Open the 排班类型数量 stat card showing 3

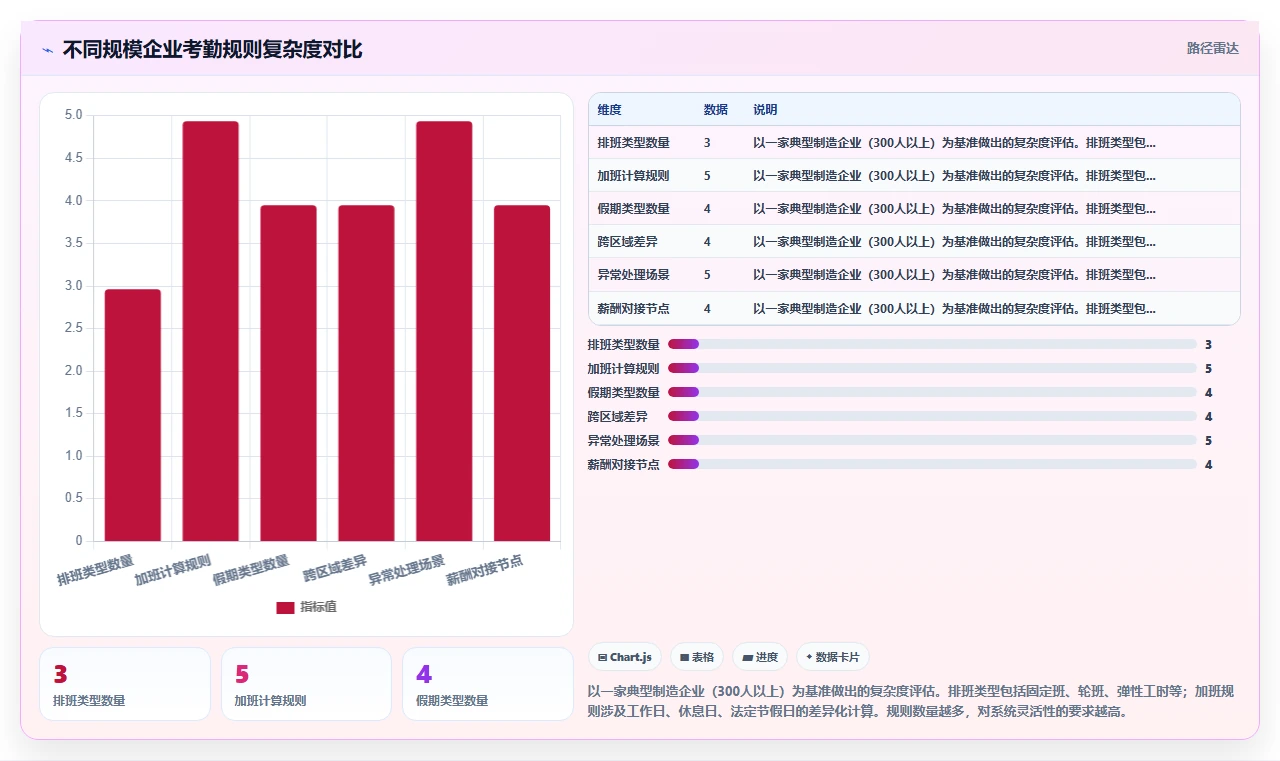pos(125,684)
